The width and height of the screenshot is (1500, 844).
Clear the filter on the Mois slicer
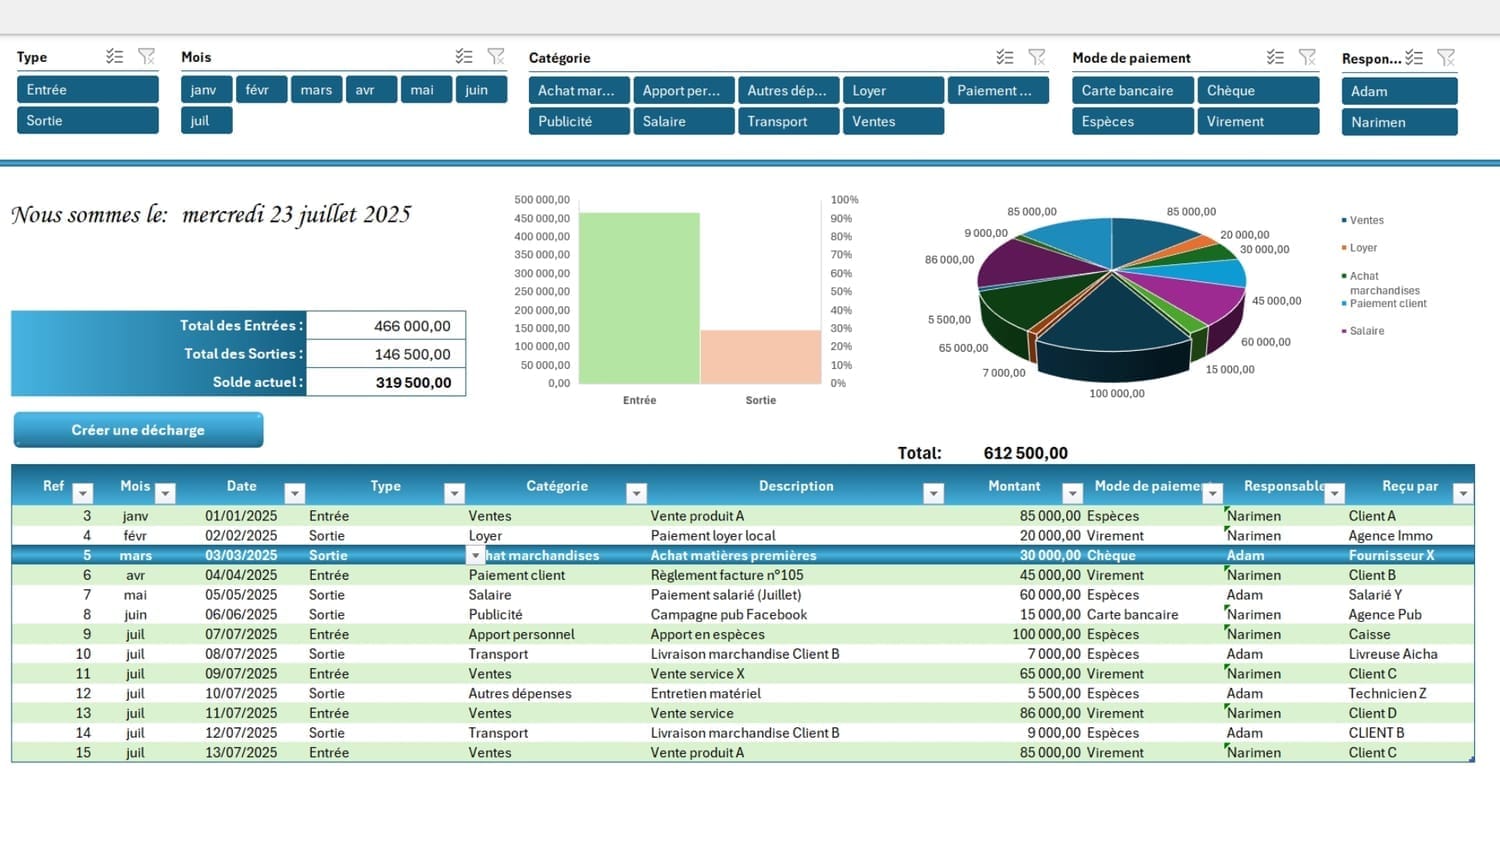pos(496,57)
